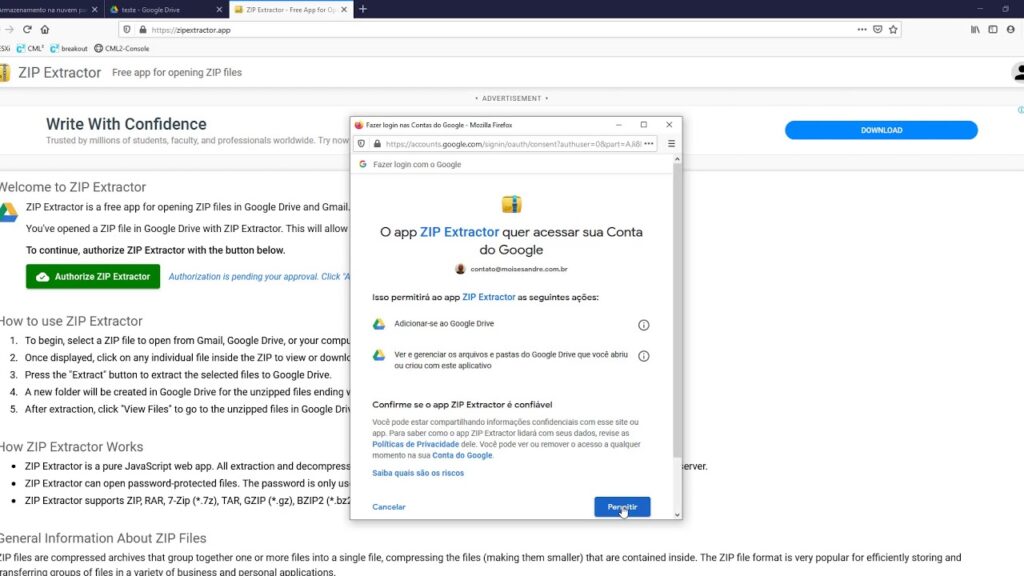Close the teste - Google Drive tab
This screenshot has width=1024, height=576.
(219, 10)
